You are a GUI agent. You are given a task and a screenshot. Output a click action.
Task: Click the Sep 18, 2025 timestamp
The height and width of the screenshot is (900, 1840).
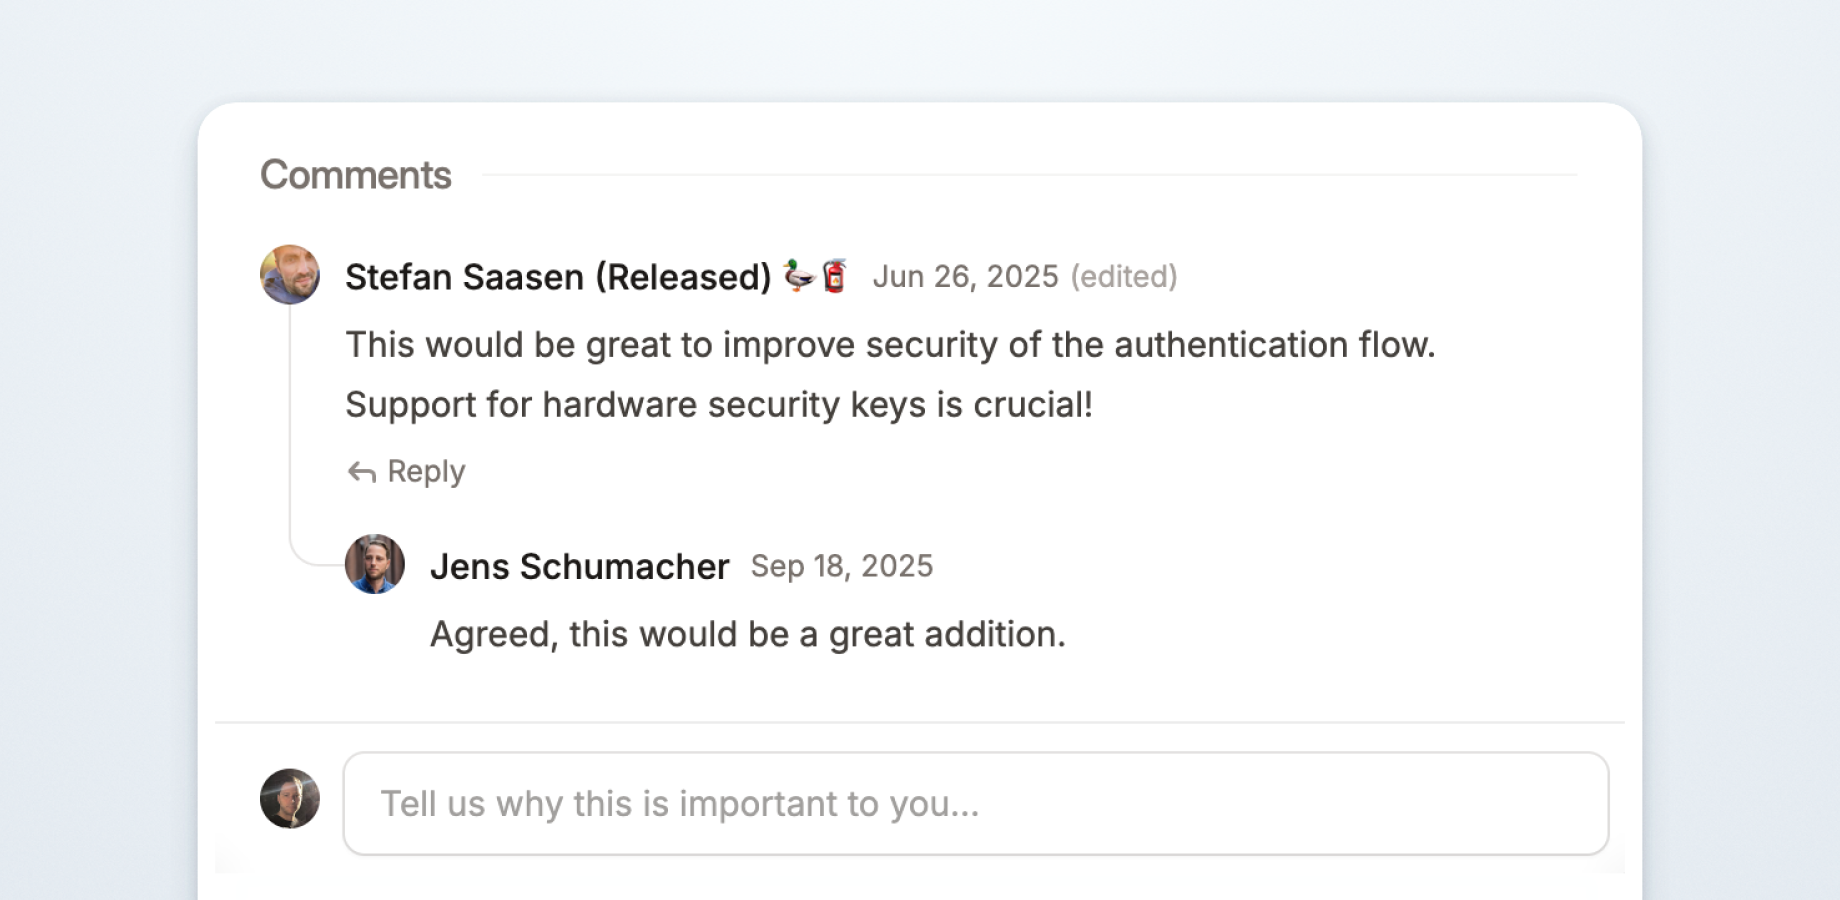(842, 566)
